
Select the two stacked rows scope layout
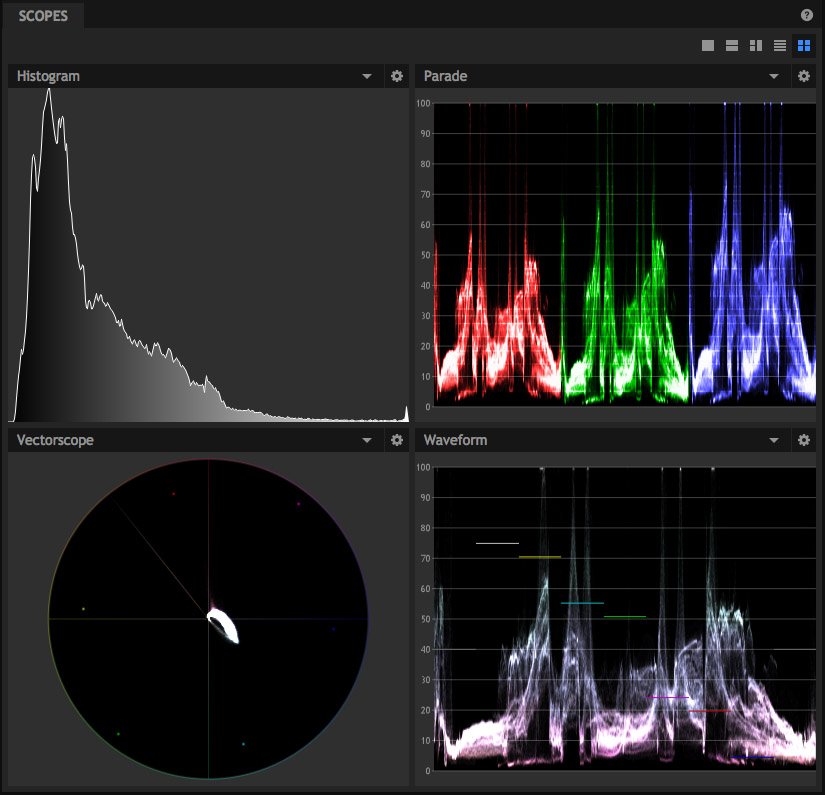coord(732,46)
